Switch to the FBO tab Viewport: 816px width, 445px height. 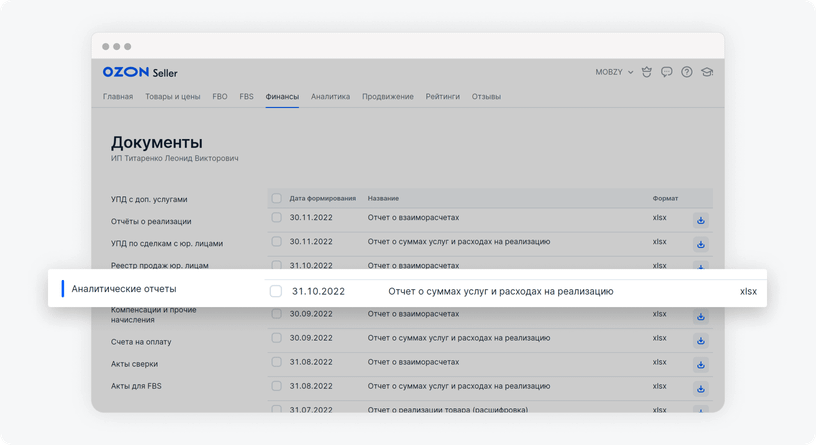point(220,96)
